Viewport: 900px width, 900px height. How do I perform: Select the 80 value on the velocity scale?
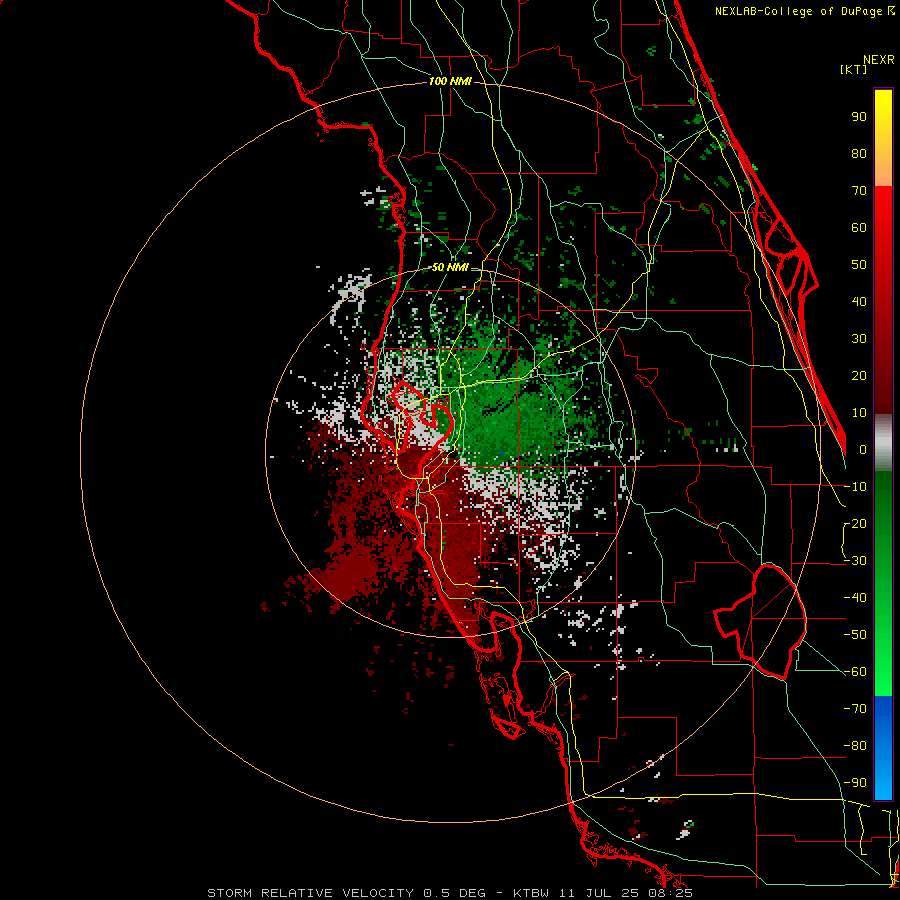pyautogui.click(x=859, y=154)
